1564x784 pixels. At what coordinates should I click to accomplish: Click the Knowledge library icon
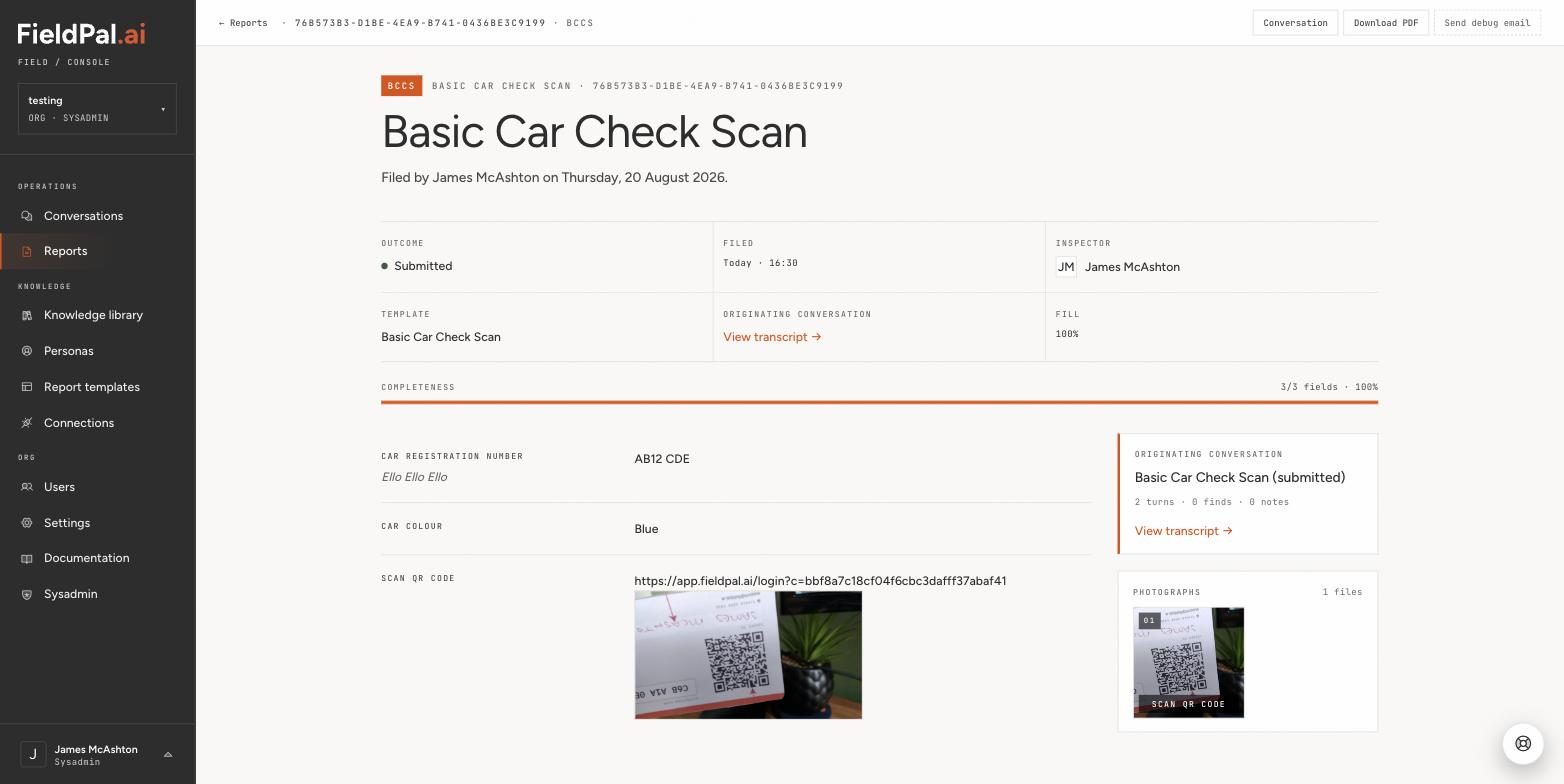pos(27,315)
